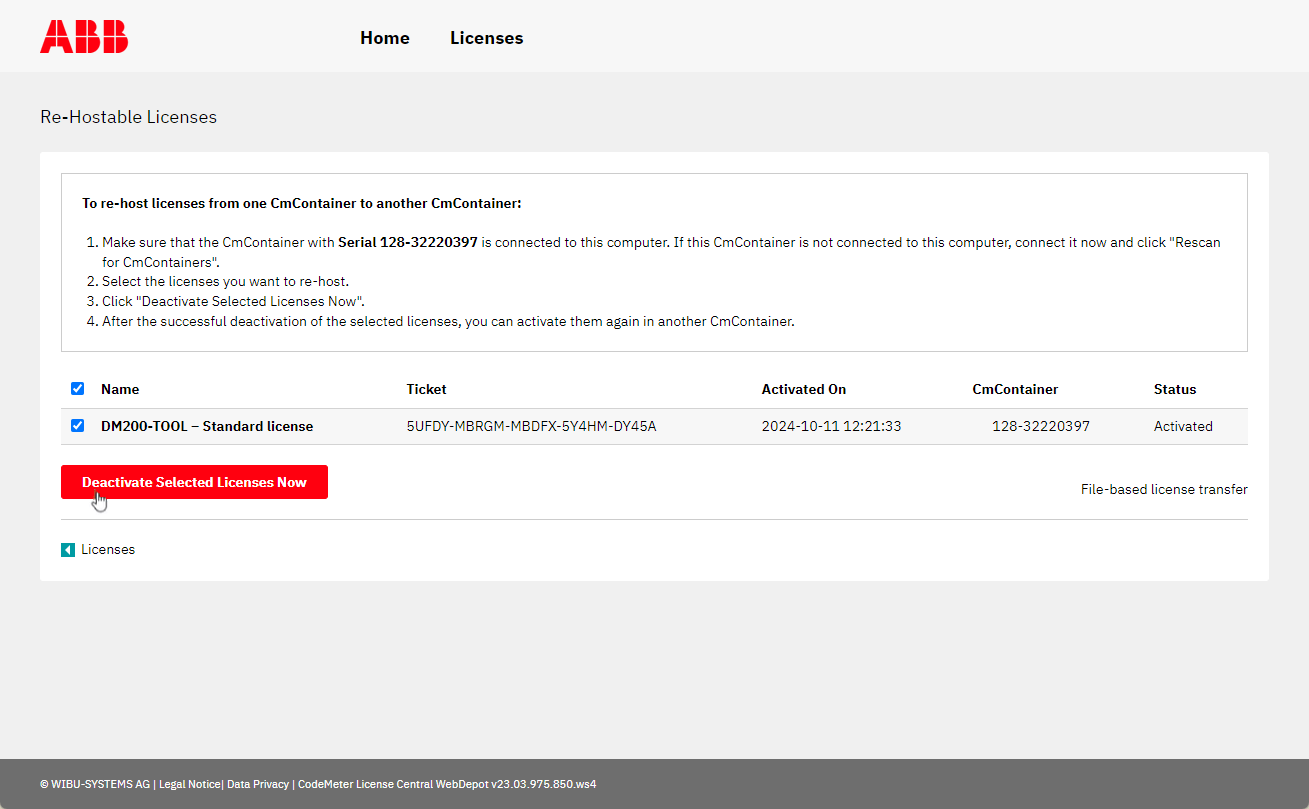Click the Activated status cell
The width and height of the screenshot is (1309, 809).
pyautogui.click(x=1183, y=426)
